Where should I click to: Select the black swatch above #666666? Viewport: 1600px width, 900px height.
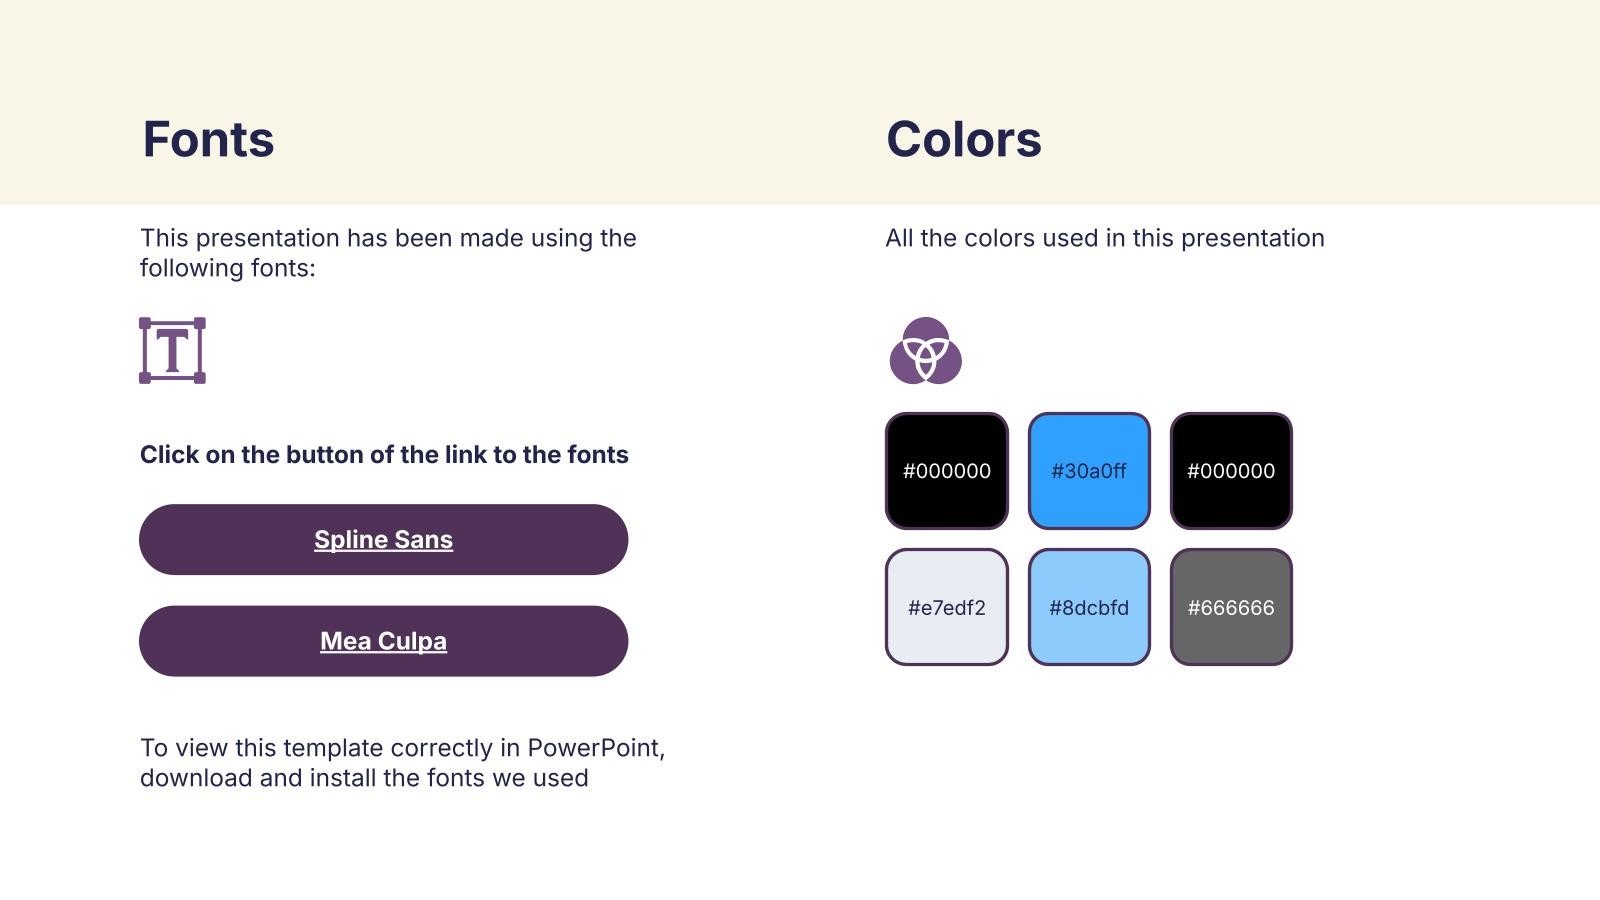pyautogui.click(x=1231, y=471)
